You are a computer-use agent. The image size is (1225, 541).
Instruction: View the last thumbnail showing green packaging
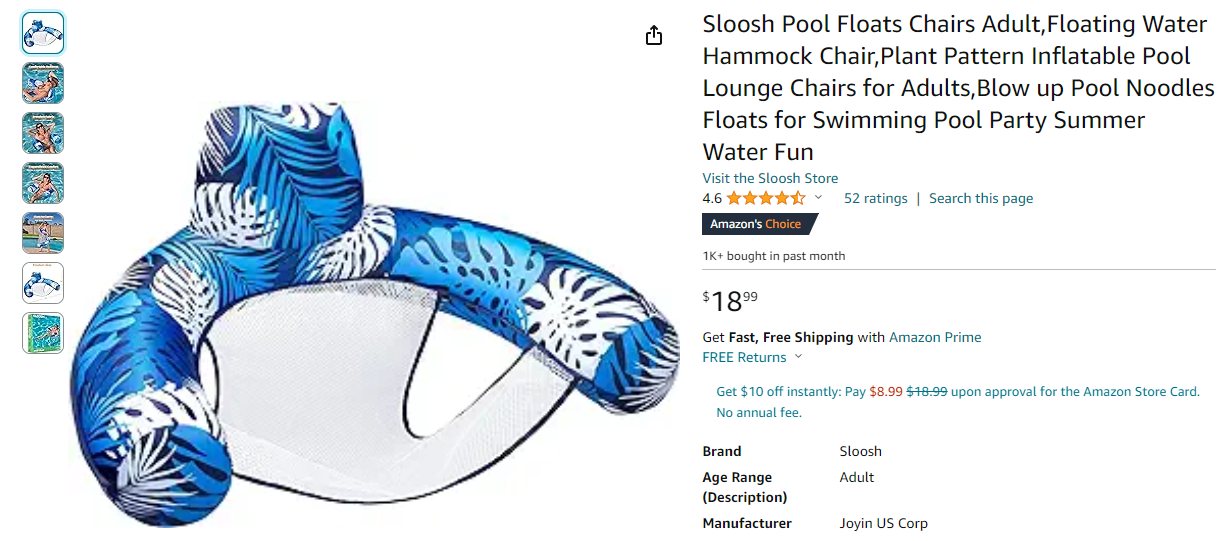tap(43, 333)
